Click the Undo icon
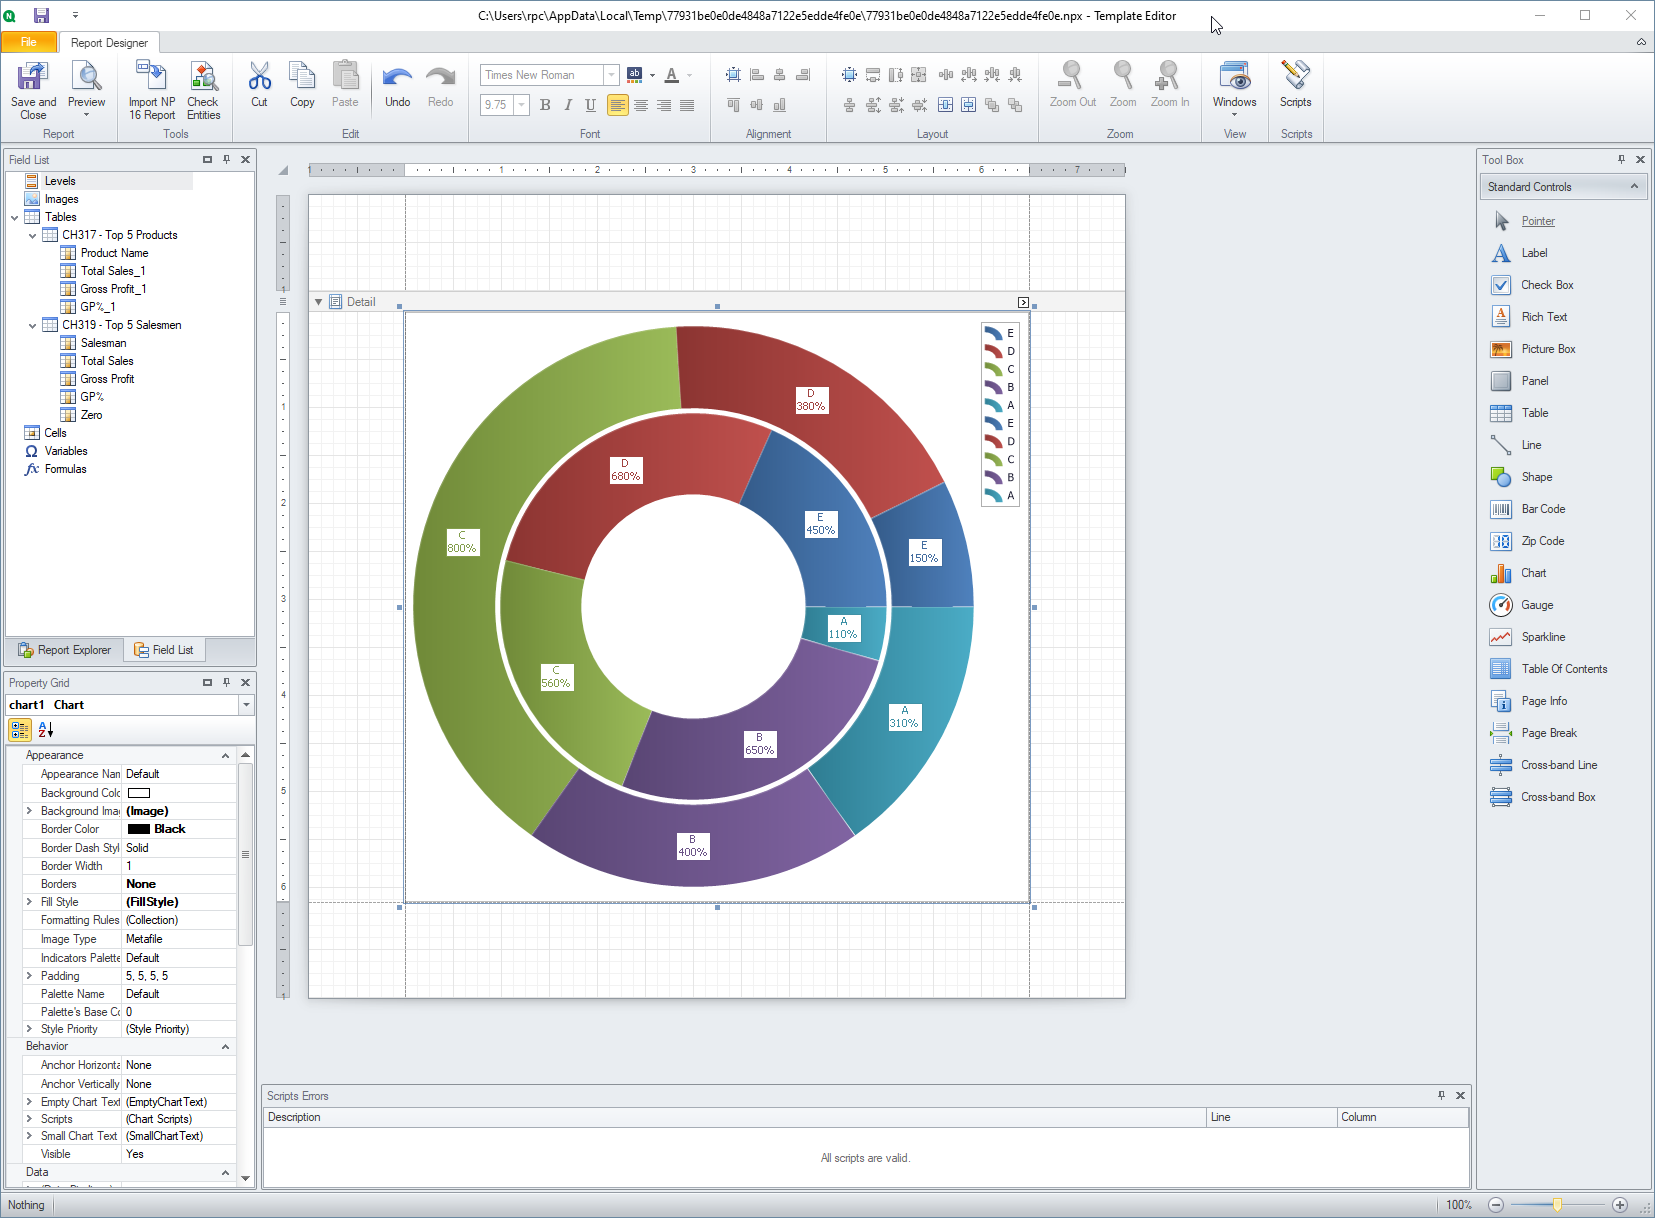1655x1218 pixels. [397, 82]
